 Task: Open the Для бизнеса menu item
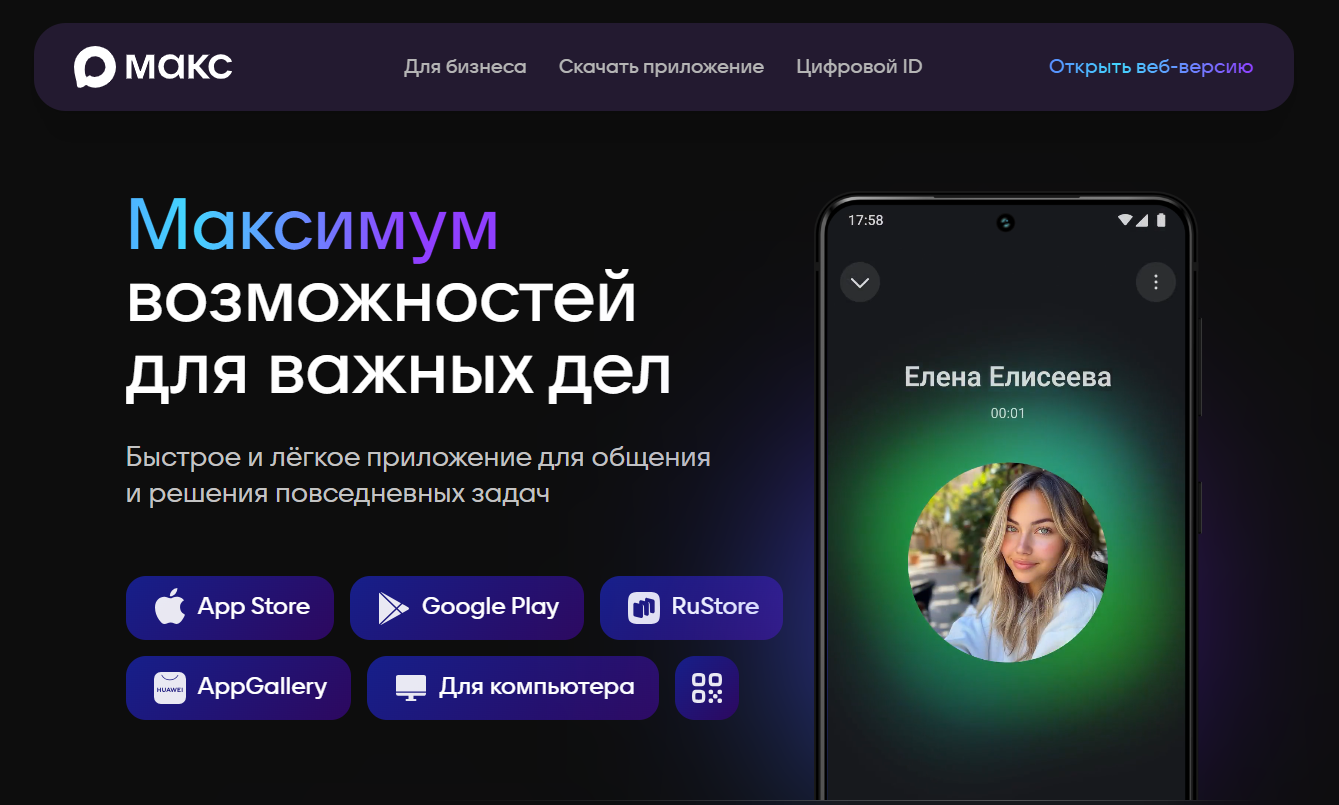pos(465,67)
